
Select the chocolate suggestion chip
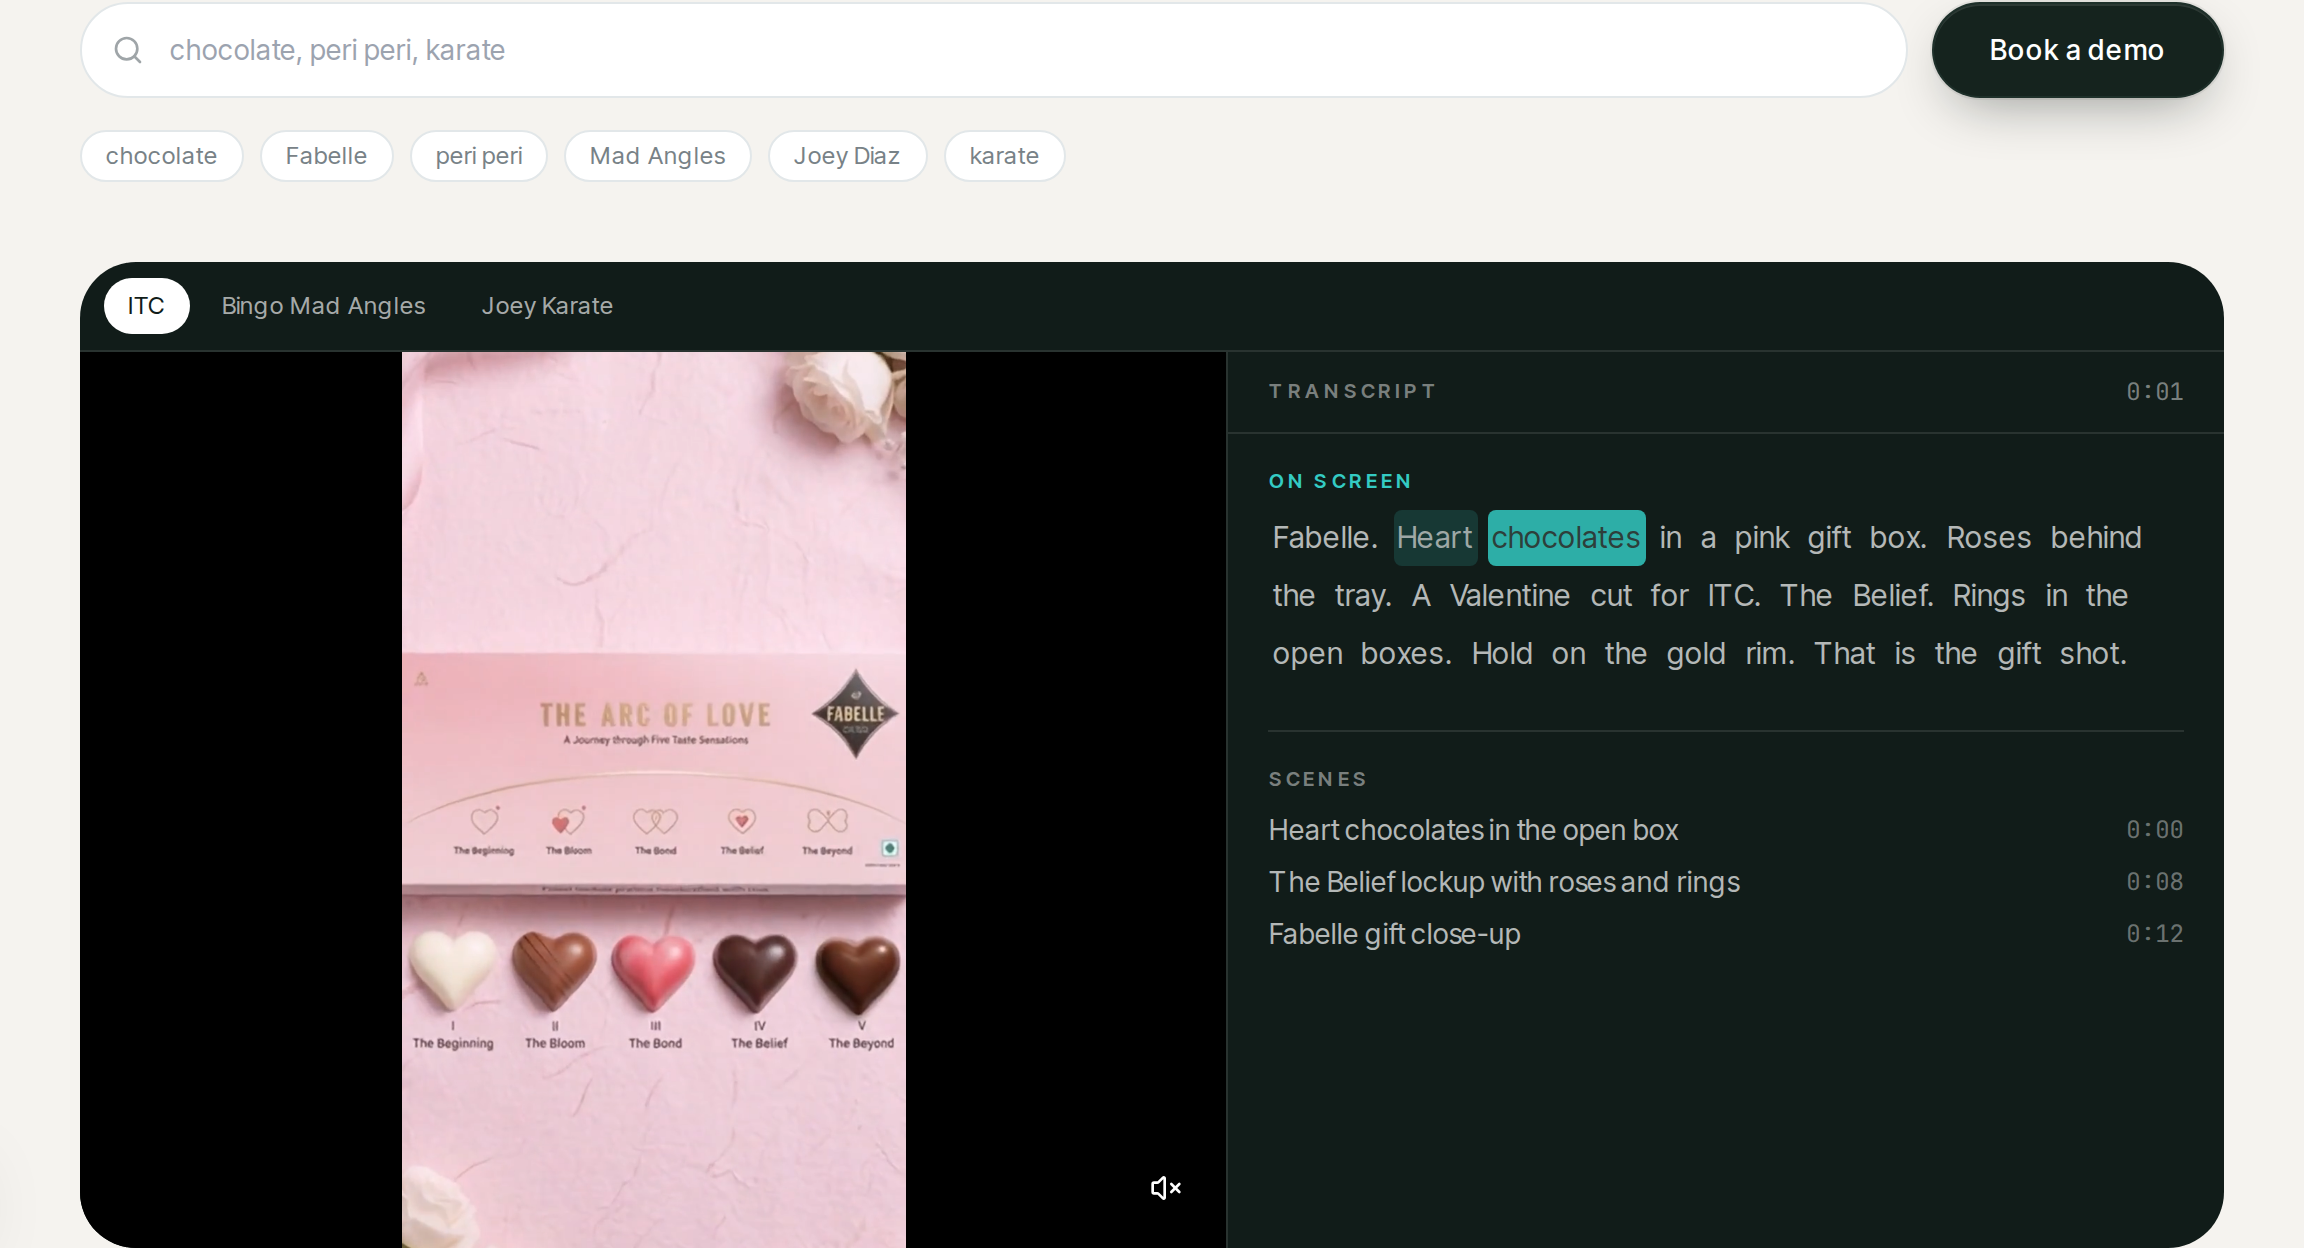click(x=161, y=156)
